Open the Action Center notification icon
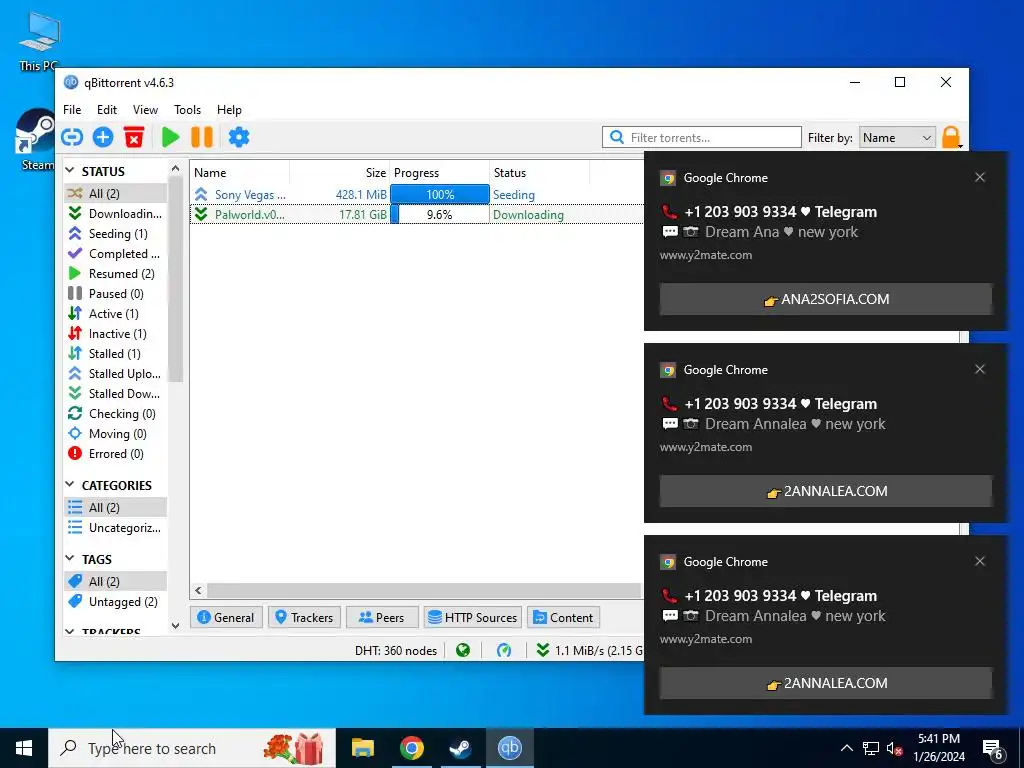 tap(993, 748)
